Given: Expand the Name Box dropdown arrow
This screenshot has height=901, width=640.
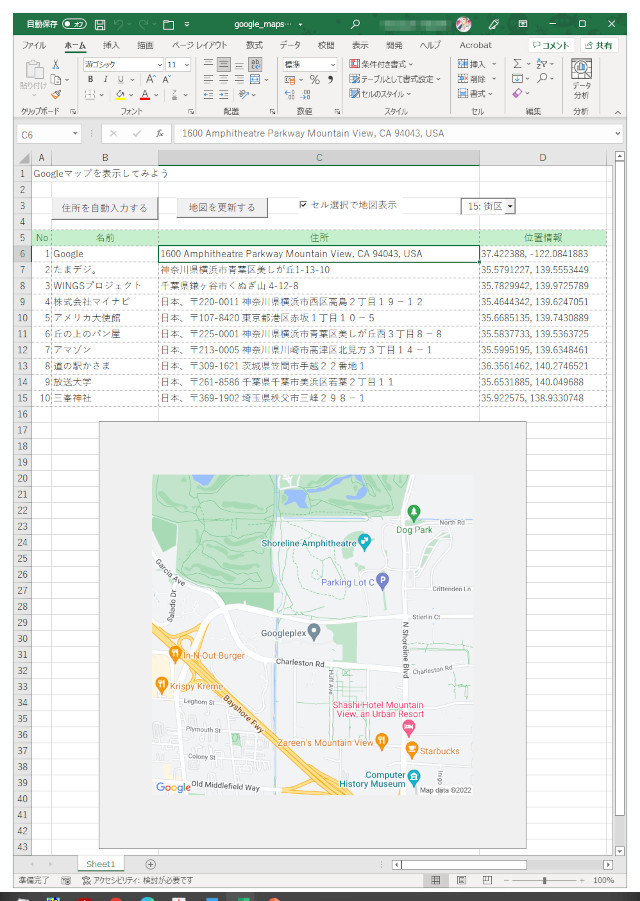Looking at the screenshot, I should 75,134.
